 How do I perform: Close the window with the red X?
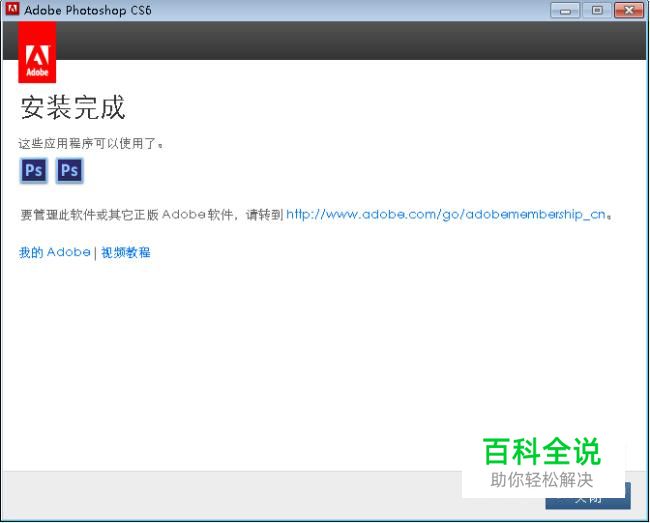[x=628, y=10]
